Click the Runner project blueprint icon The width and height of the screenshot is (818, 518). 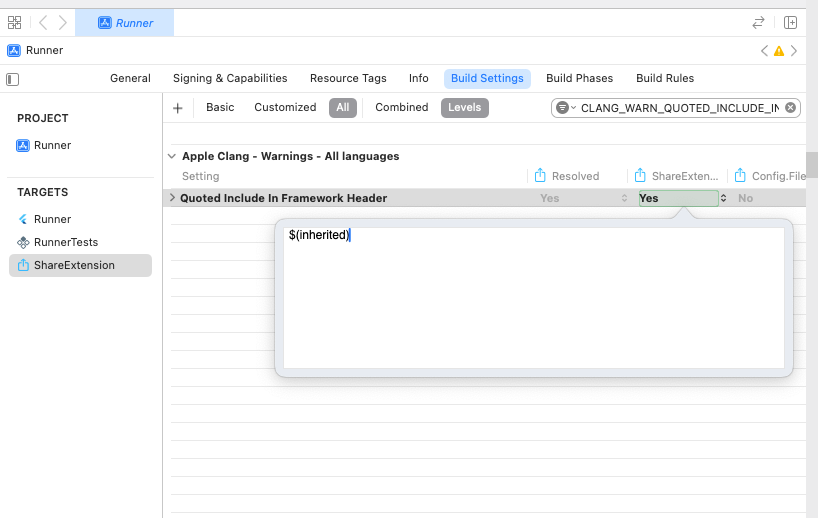(x=23, y=145)
